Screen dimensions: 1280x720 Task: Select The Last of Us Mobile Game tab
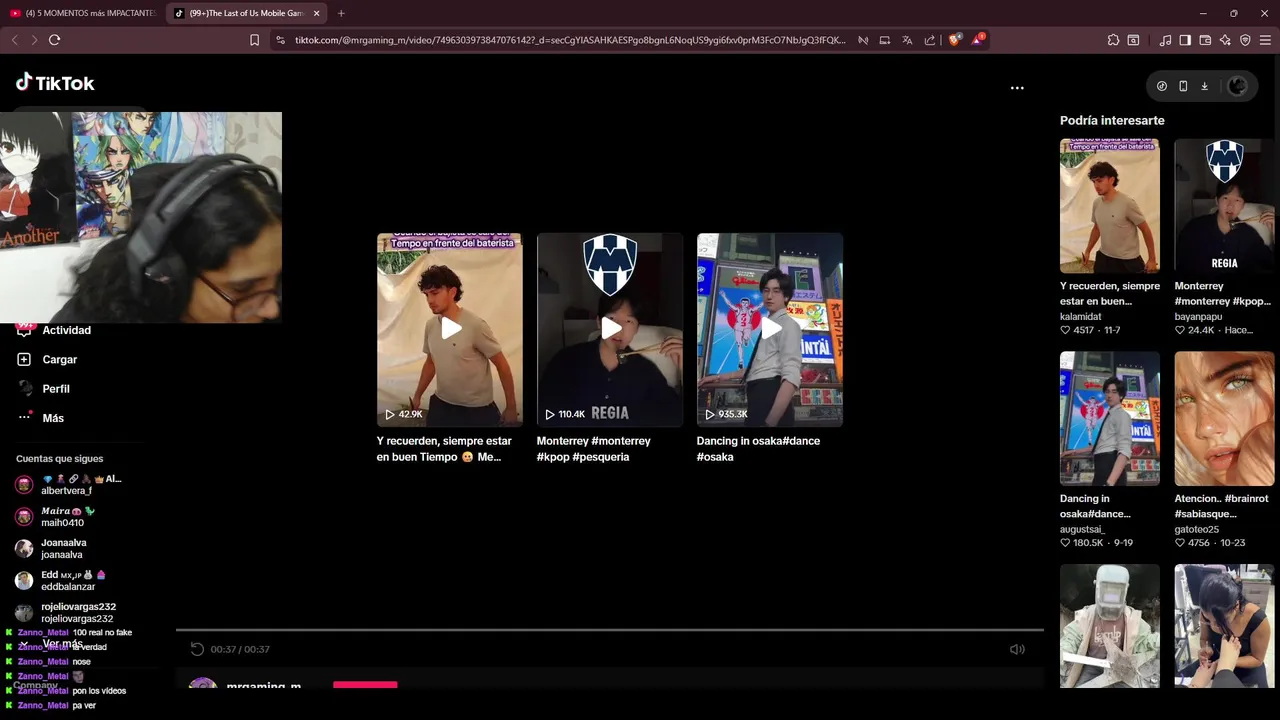point(247,13)
